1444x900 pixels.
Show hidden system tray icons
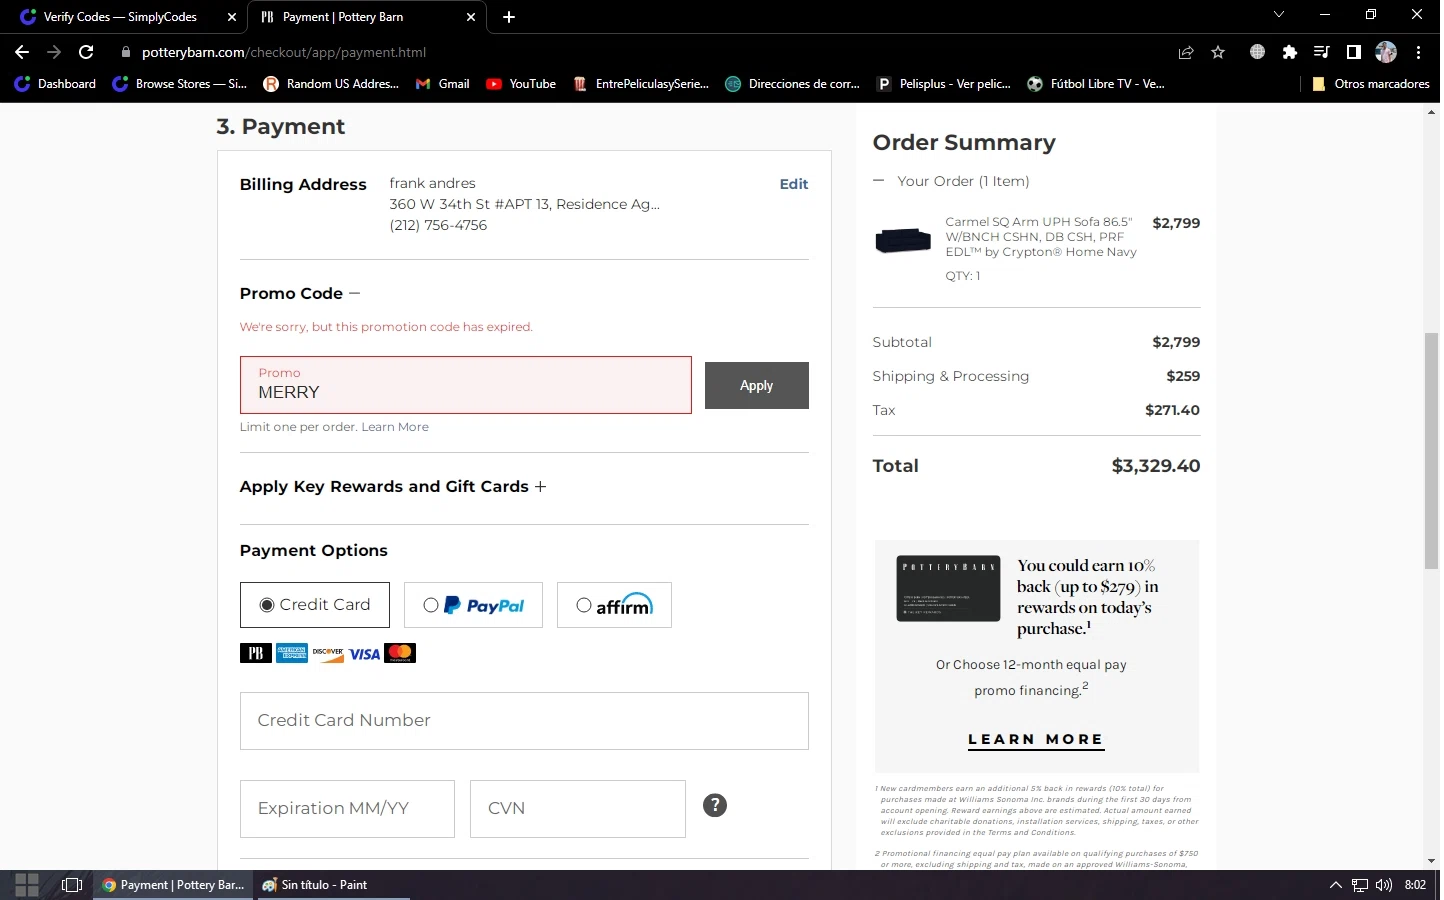click(1335, 885)
